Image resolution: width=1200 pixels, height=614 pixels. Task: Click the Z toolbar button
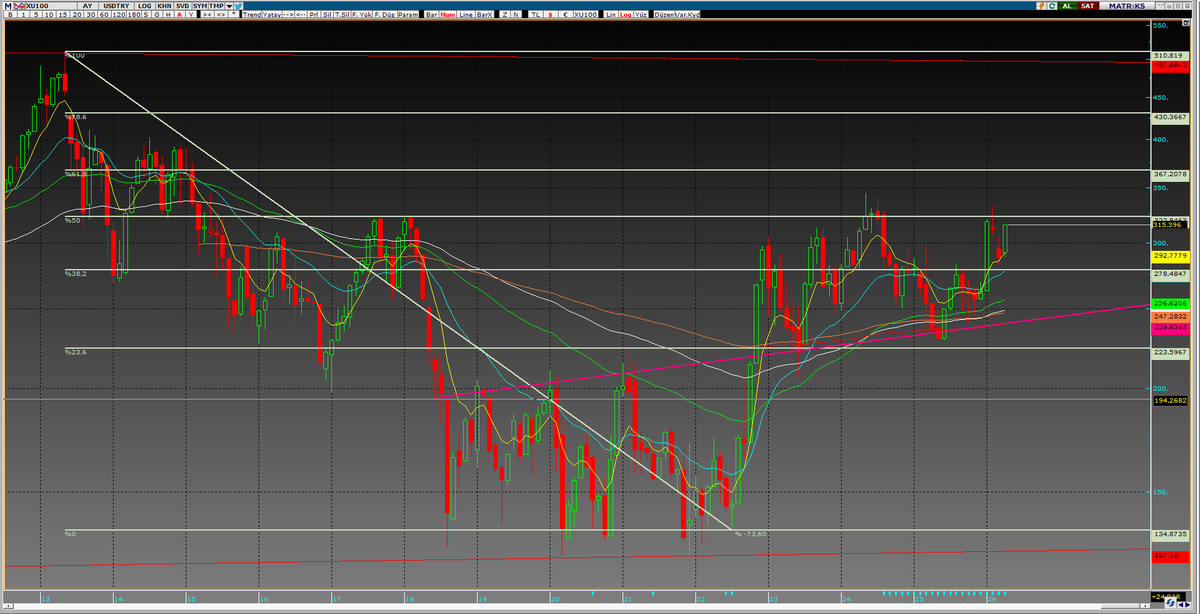[505, 15]
